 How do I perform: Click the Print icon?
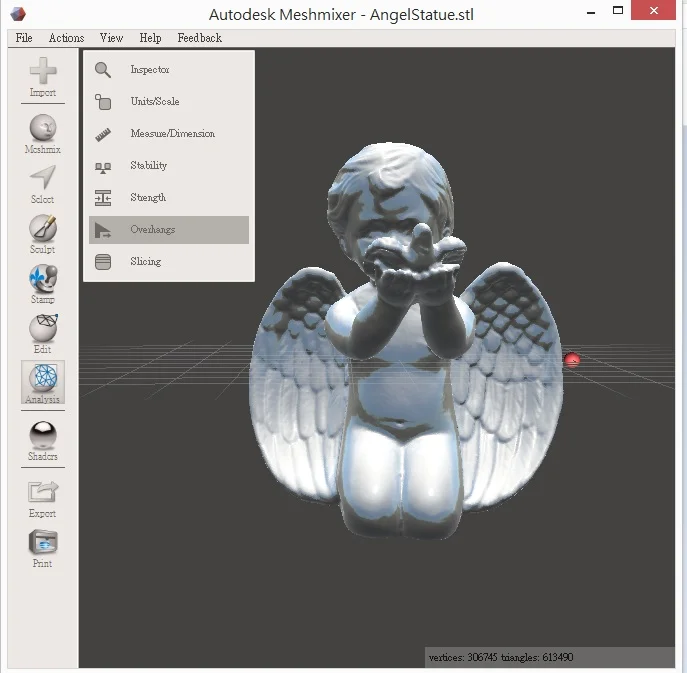[43, 542]
